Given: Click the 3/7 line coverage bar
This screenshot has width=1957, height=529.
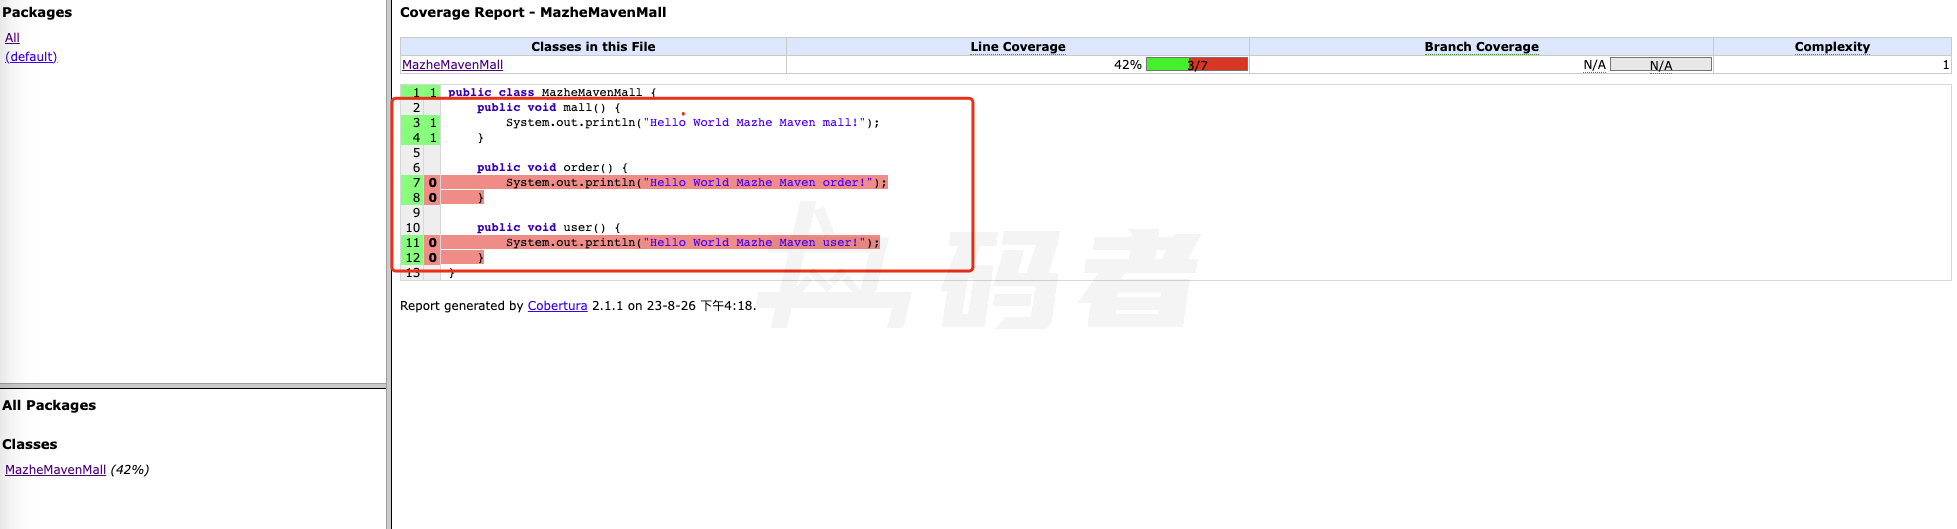Looking at the screenshot, I should [x=1196, y=65].
